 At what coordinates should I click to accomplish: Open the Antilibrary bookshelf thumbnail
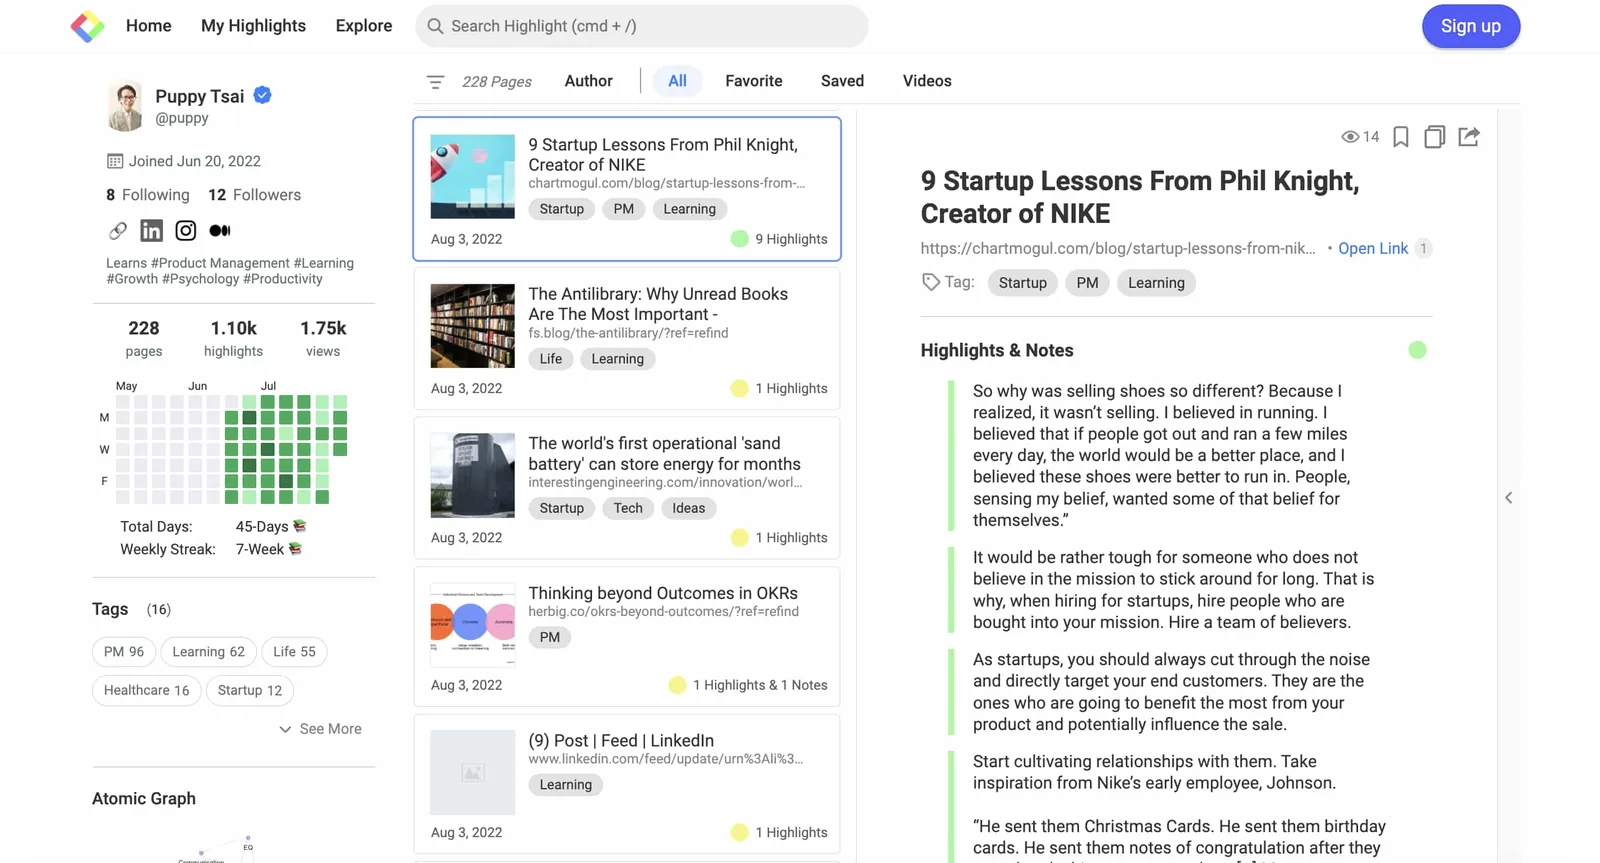pyautogui.click(x=472, y=326)
